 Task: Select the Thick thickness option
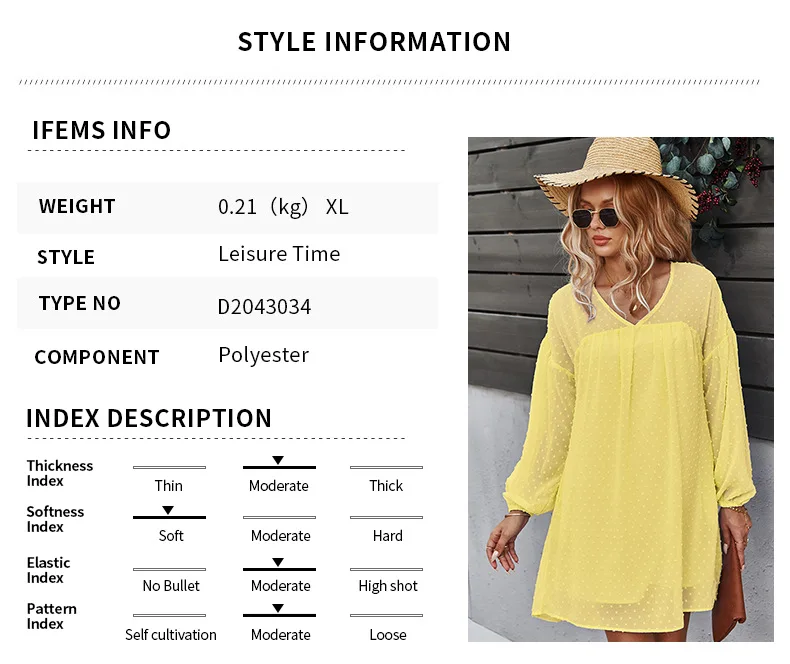click(386, 486)
